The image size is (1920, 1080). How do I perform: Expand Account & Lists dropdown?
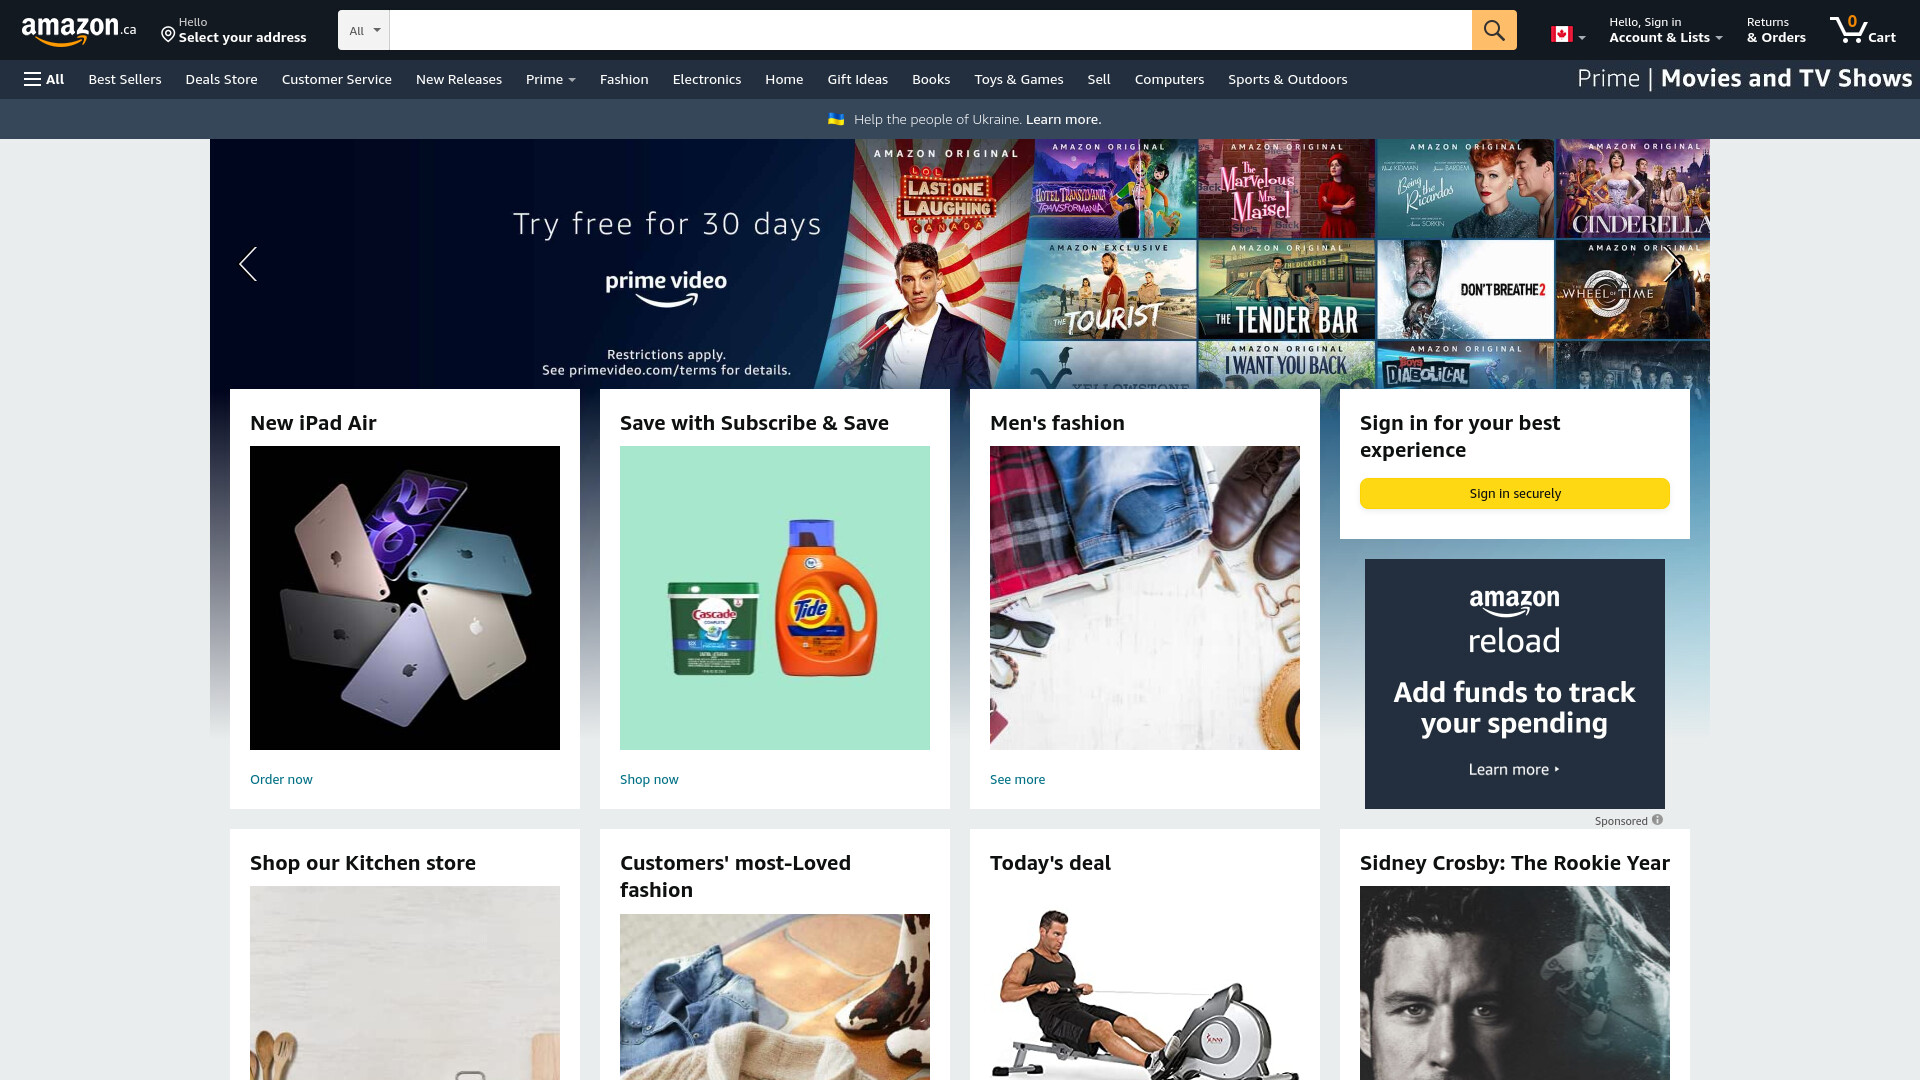coord(1665,30)
